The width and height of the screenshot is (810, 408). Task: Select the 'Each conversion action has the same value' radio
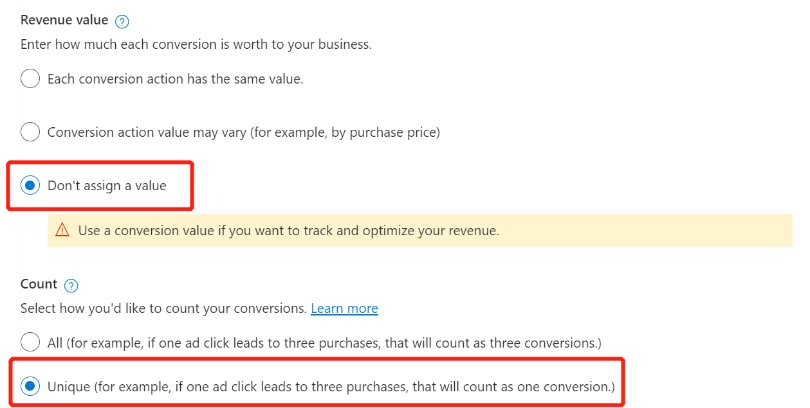coord(30,79)
